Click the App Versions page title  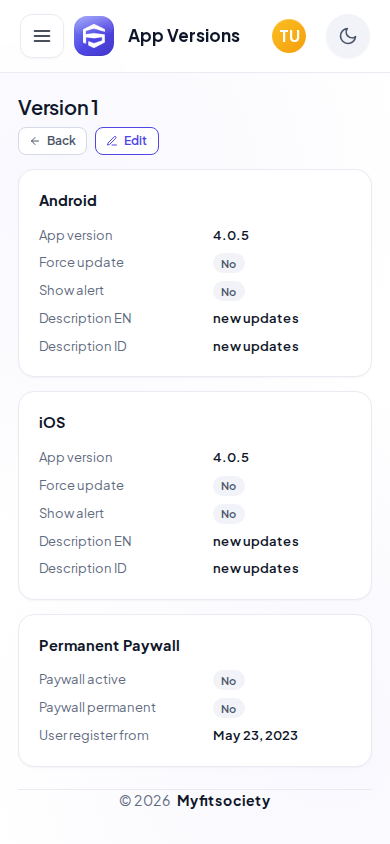pos(184,36)
